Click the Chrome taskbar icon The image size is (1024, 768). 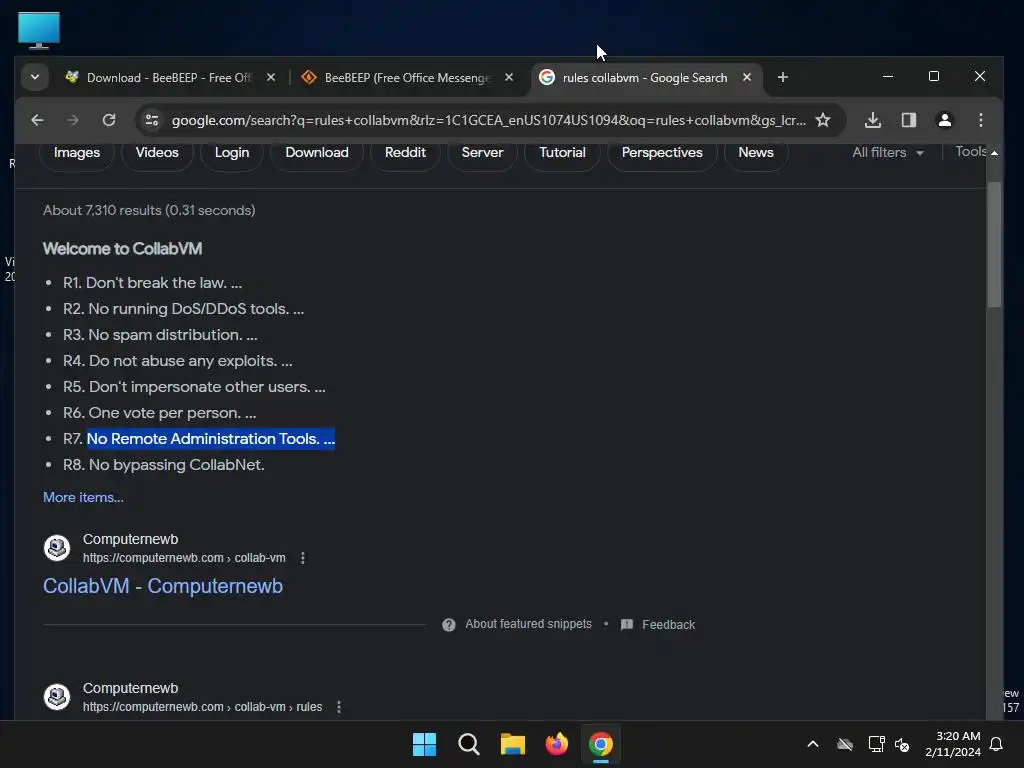pyautogui.click(x=601, y=744)
